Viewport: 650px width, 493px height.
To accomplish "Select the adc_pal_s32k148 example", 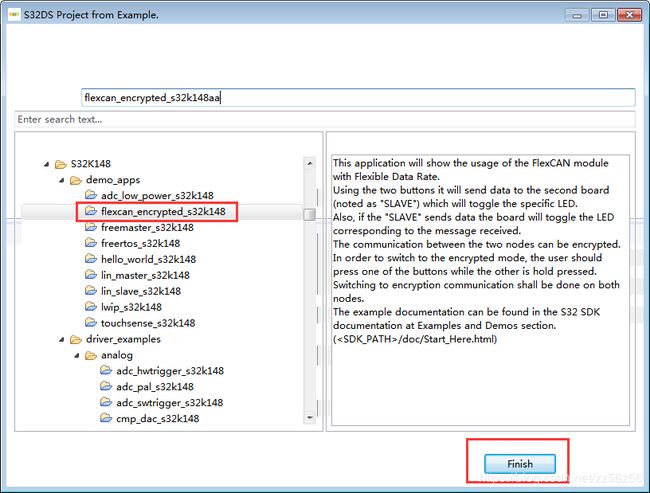I will (155, 387).
